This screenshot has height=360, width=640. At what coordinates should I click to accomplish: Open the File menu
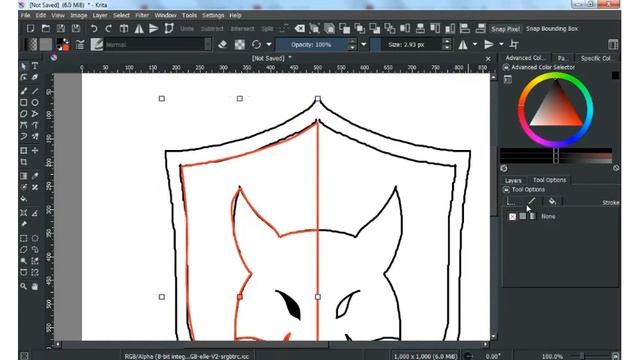[x=25, y=16]
